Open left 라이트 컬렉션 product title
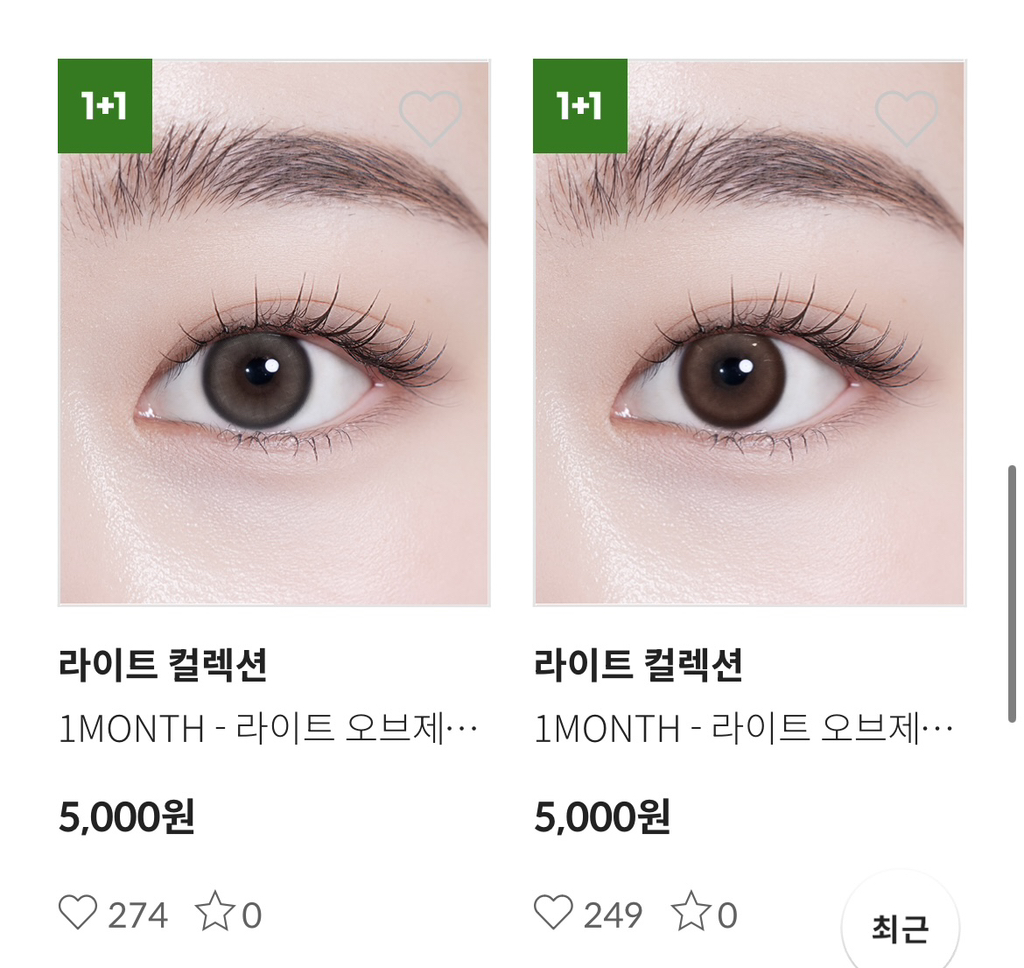Viewport: 1024px width, 968px height. pyautogui.click(x=163, y=665)
